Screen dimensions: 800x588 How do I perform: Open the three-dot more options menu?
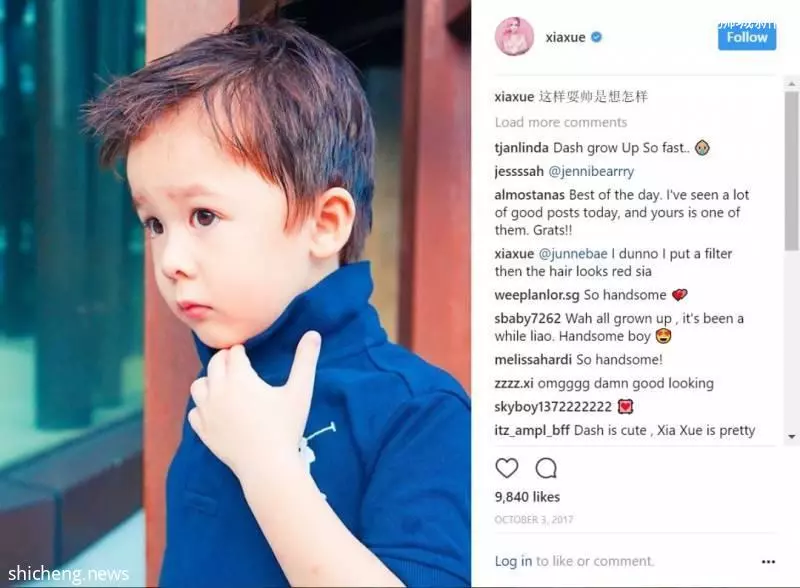point(768,561)
